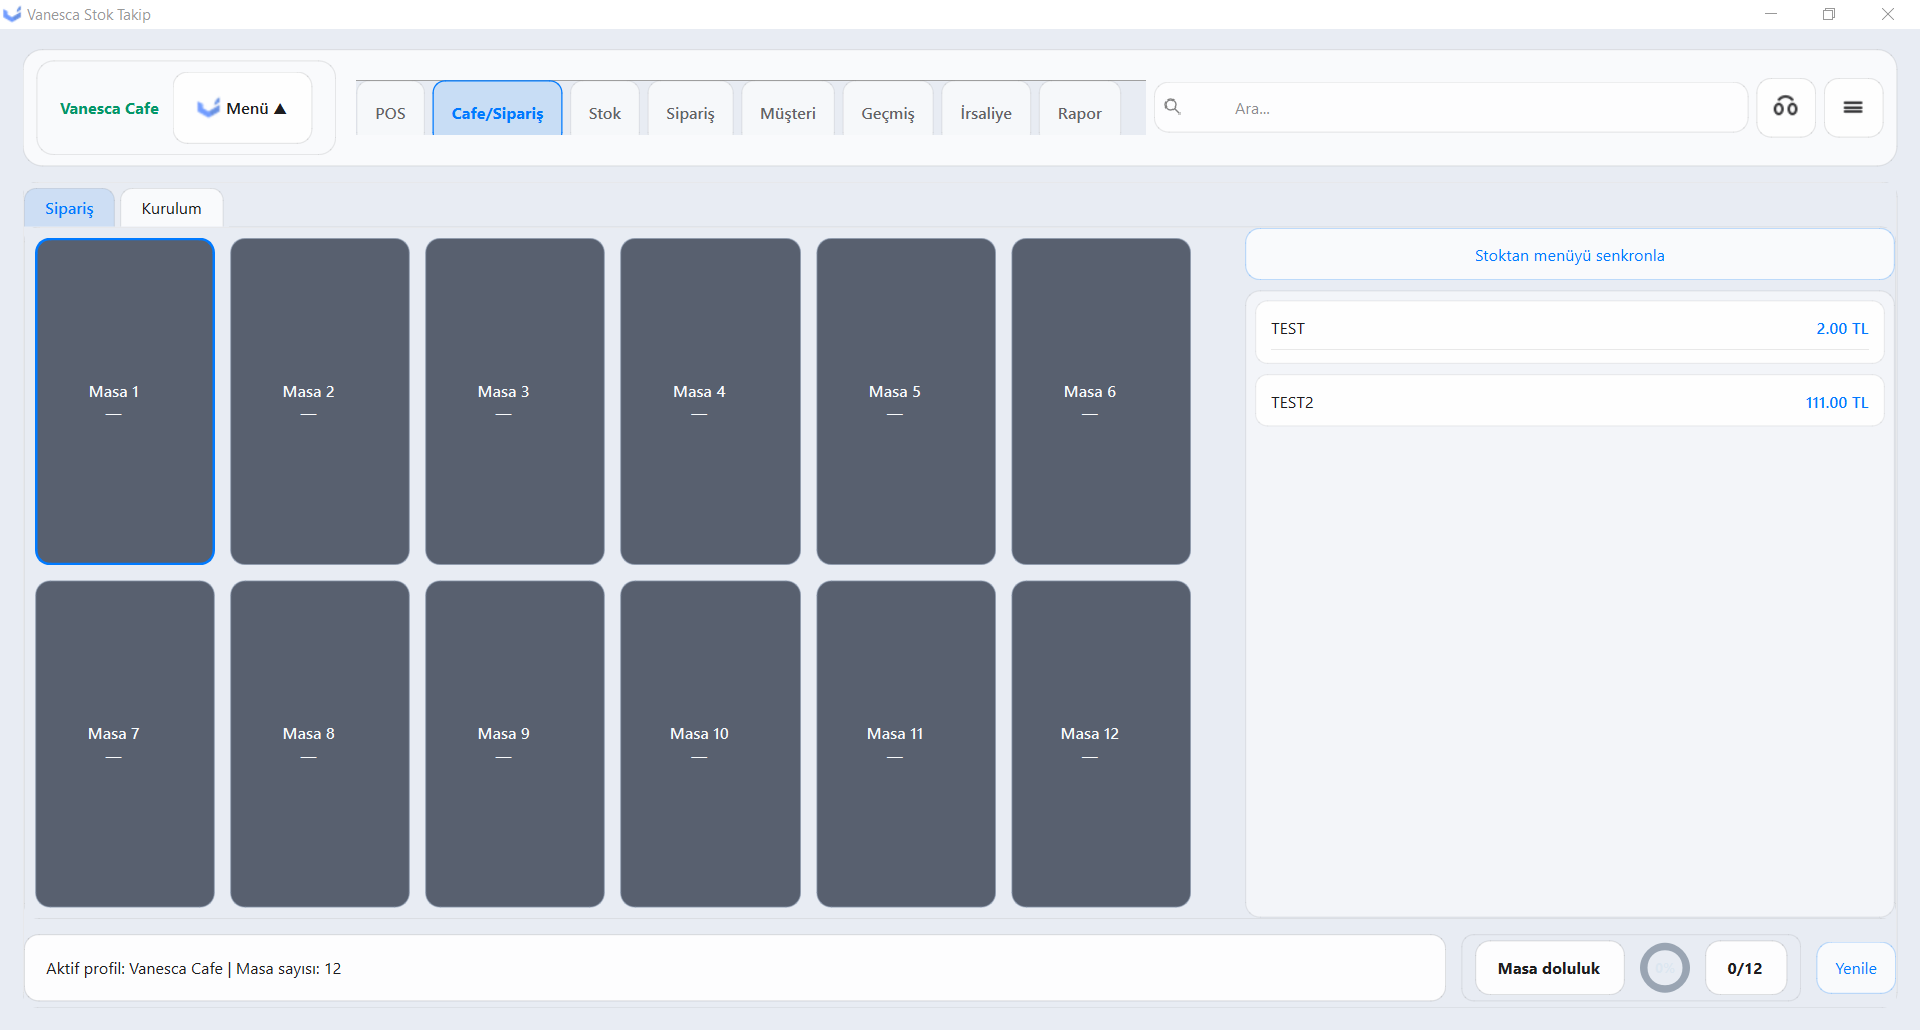
Task: Click the Yenile button
Action: [1855, 968]
